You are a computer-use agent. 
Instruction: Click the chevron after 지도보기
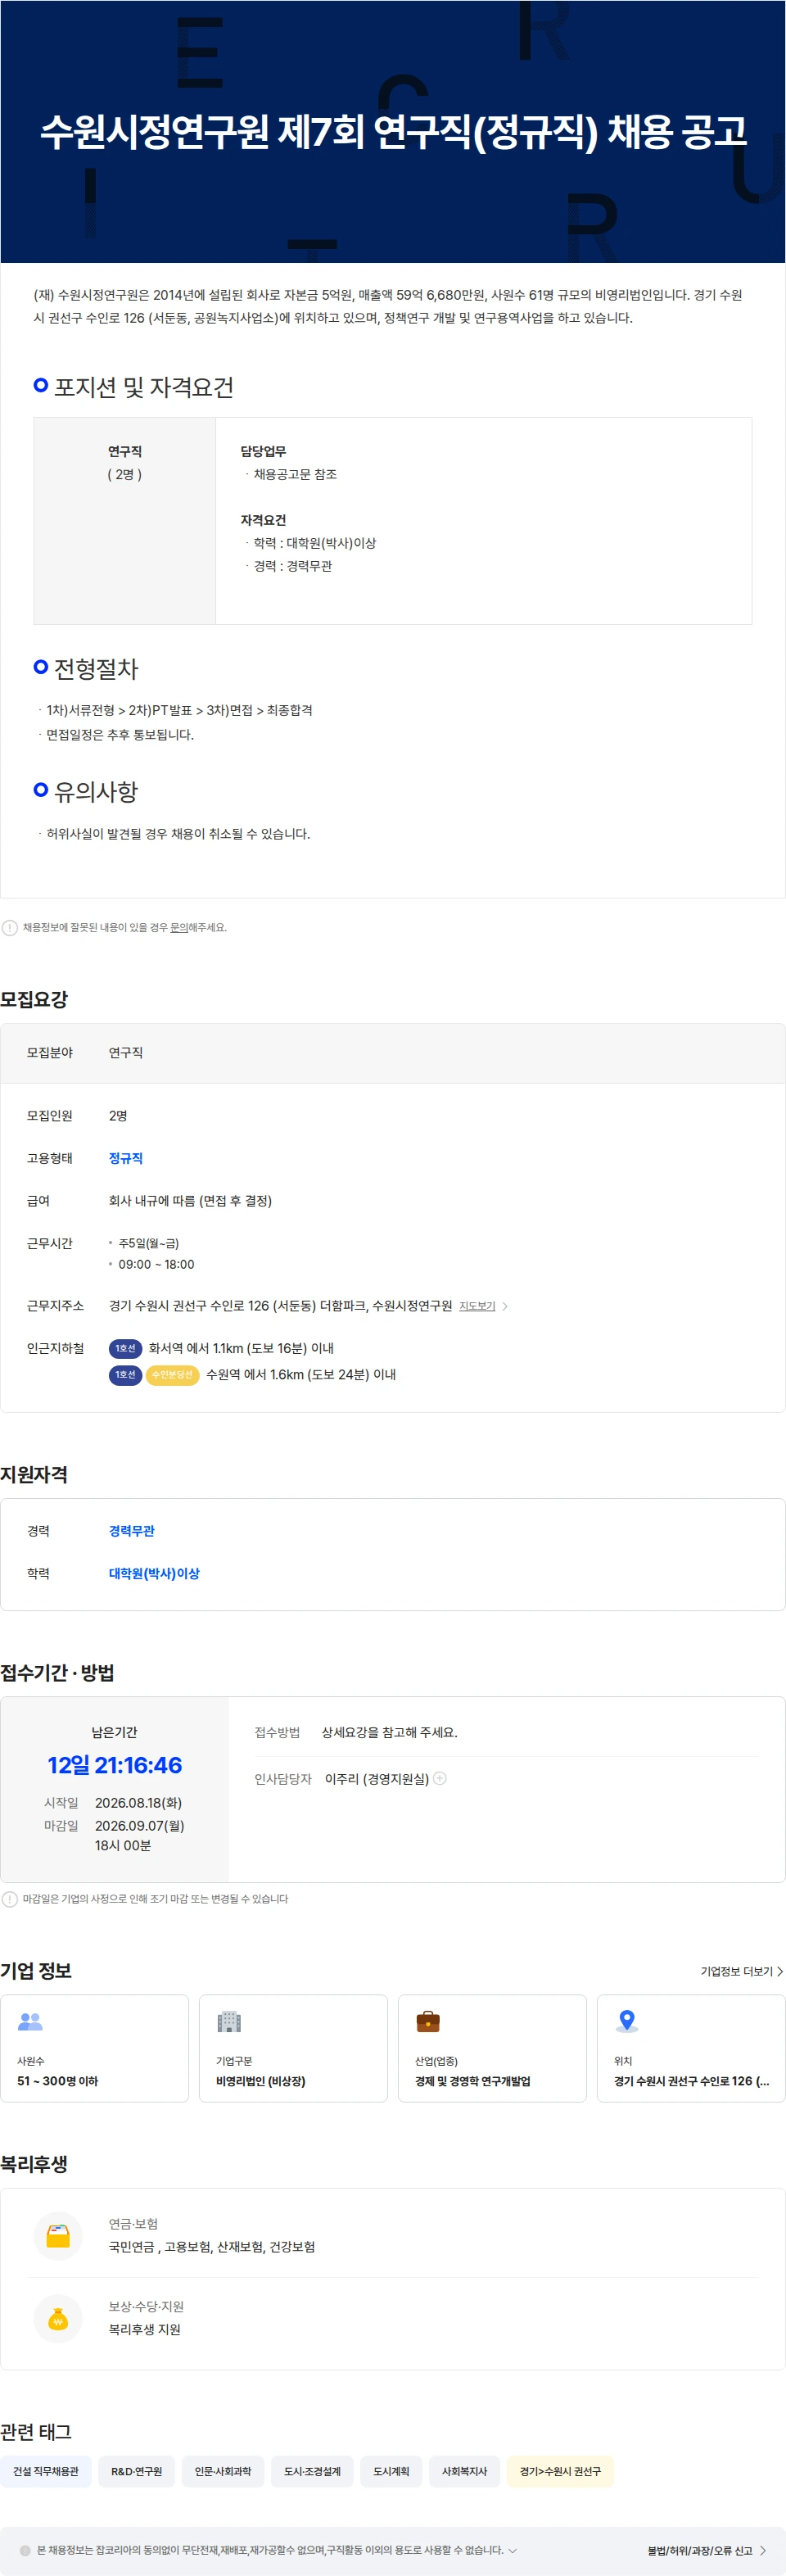(505, 1306)
